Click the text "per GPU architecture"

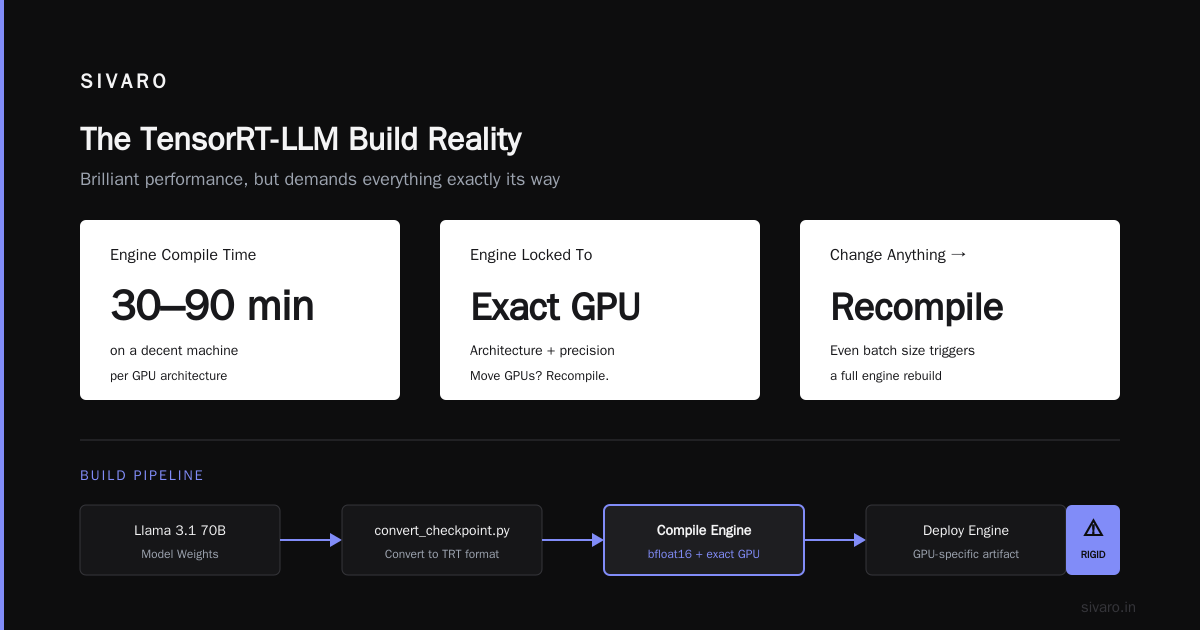[168, 376]
